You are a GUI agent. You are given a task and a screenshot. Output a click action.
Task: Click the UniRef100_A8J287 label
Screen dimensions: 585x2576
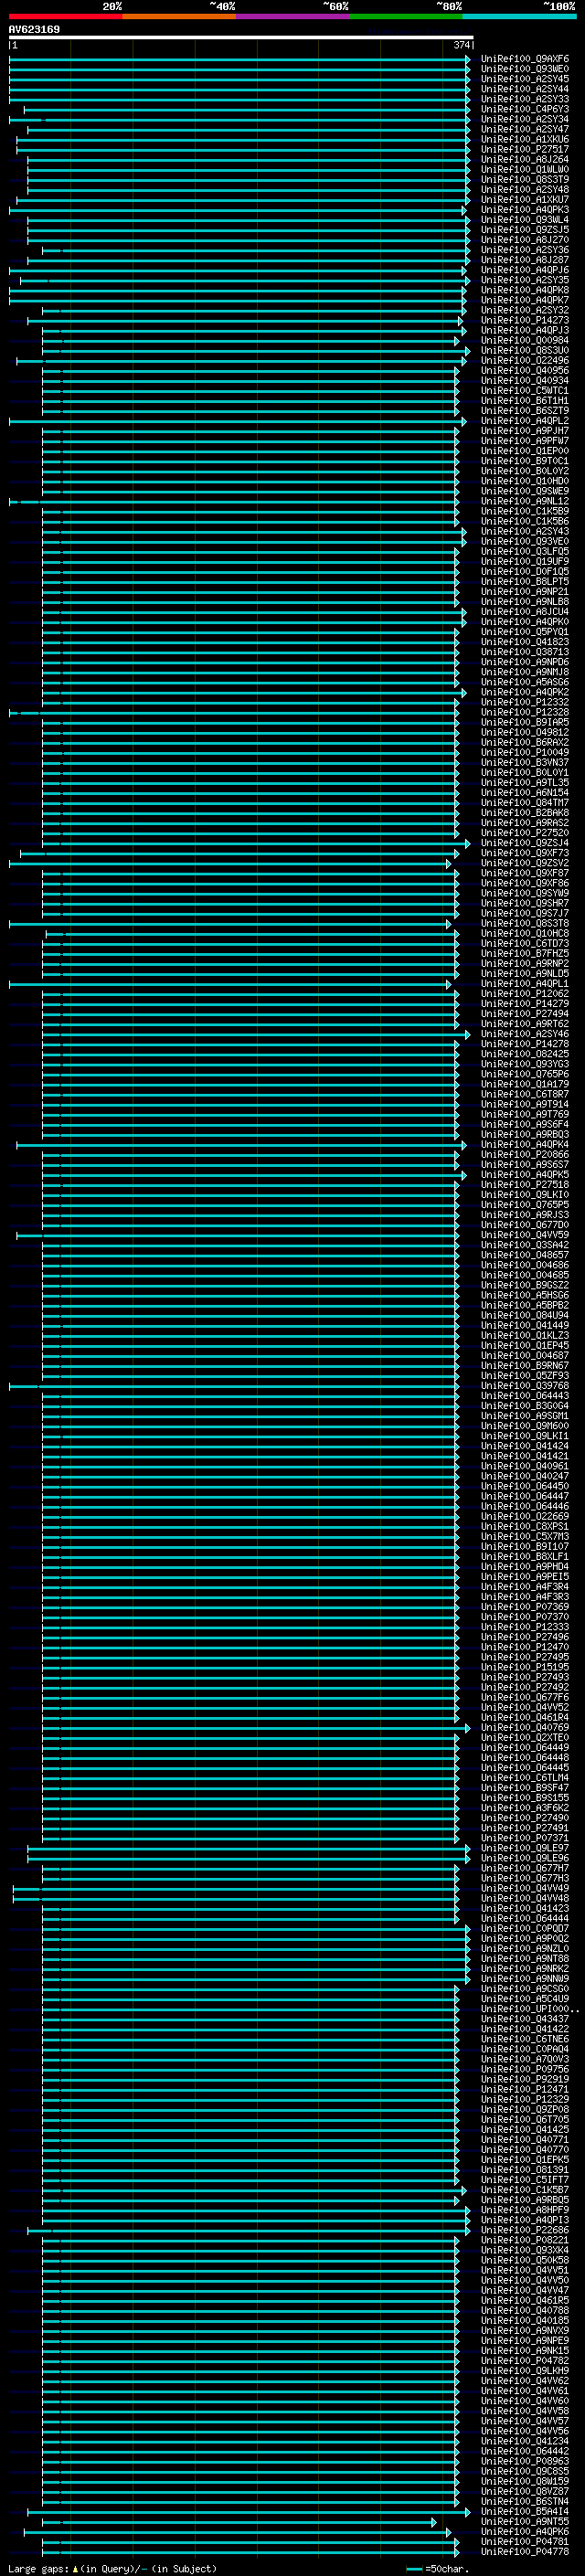point(524,260)
